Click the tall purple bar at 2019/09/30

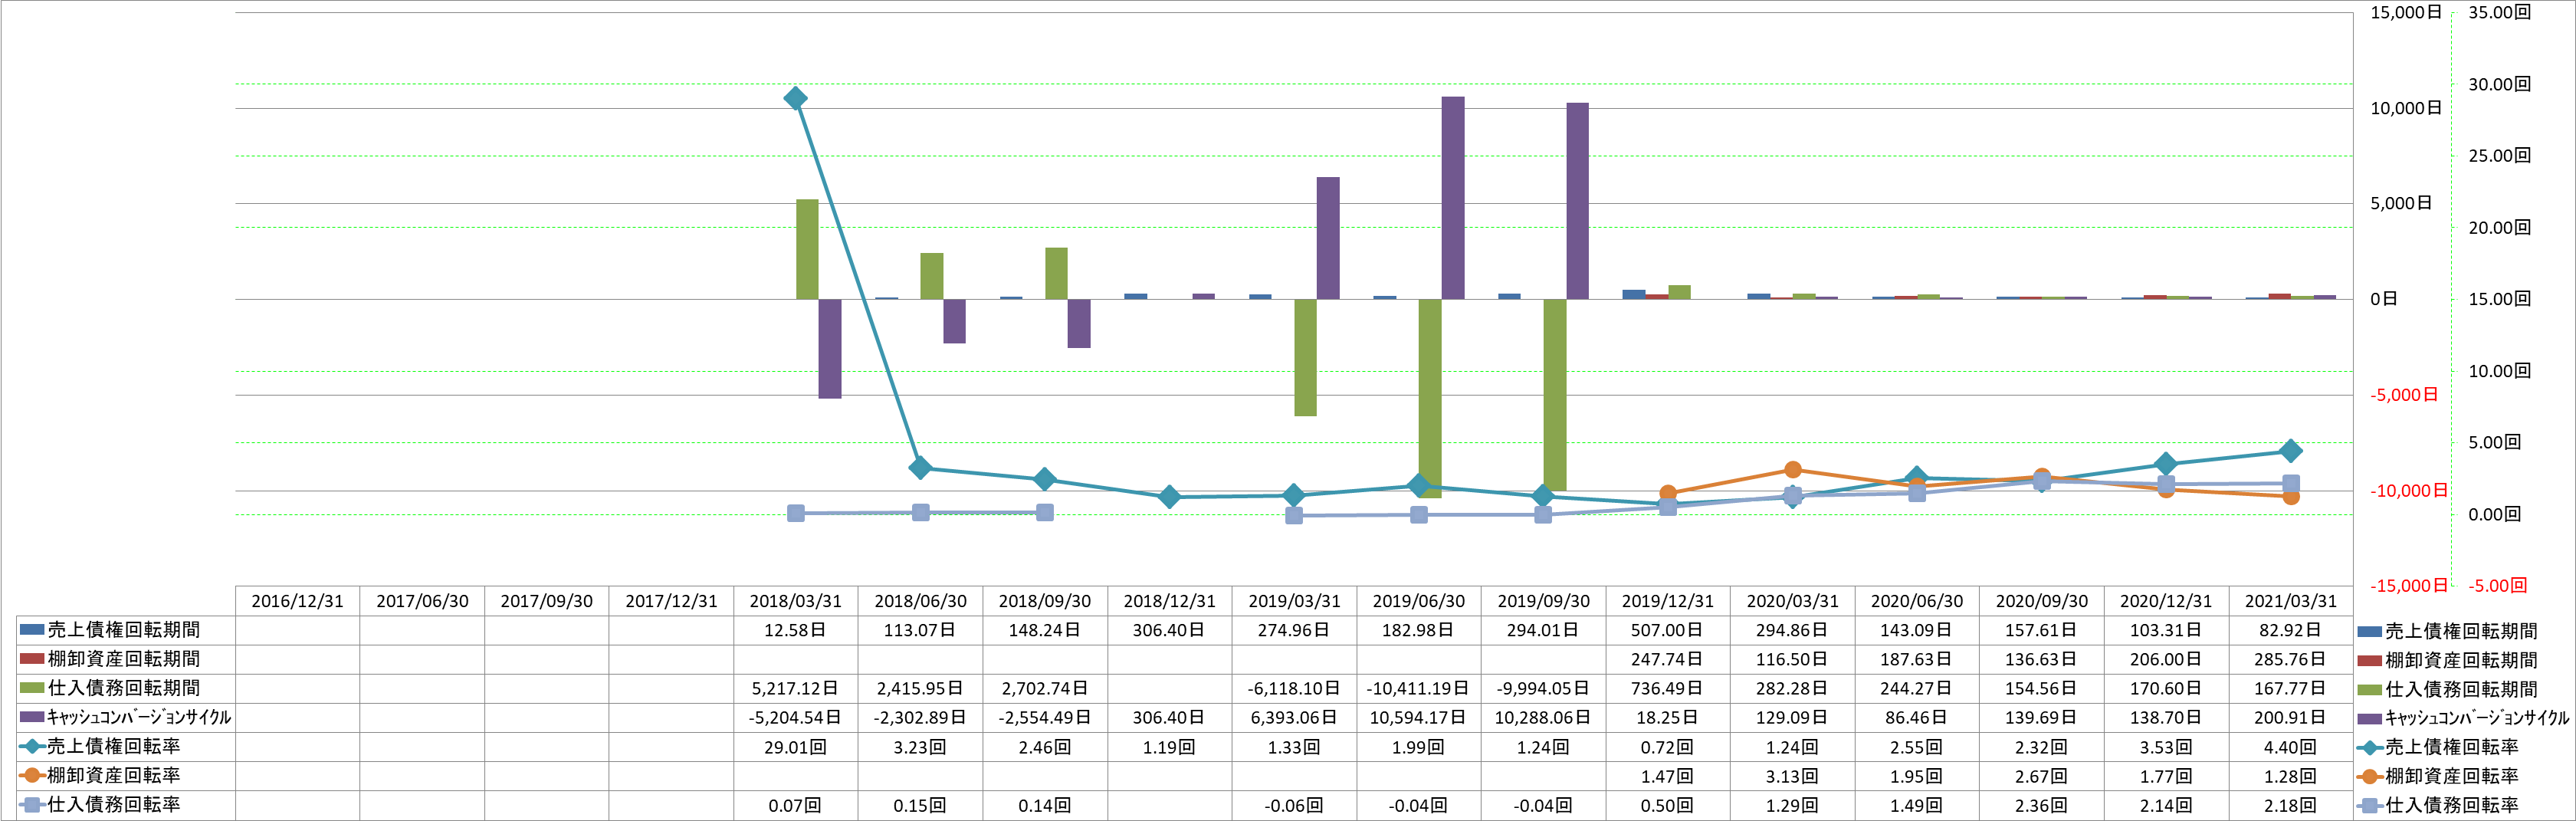pyautogui.click(x=1577, y=201)
